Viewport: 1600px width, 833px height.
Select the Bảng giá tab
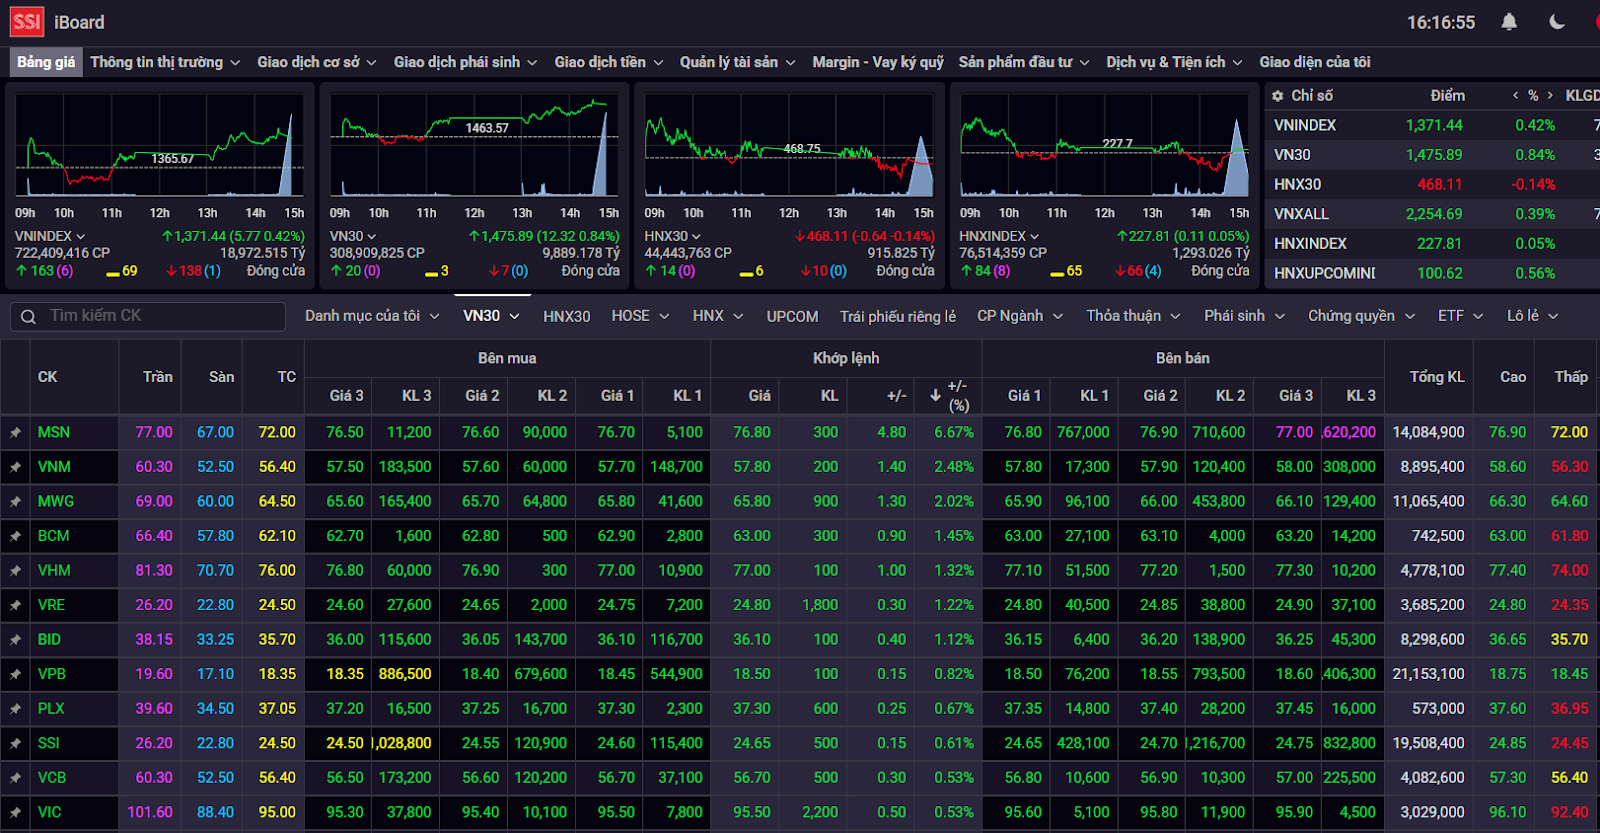pyautogui.click(x=46, y=62)
